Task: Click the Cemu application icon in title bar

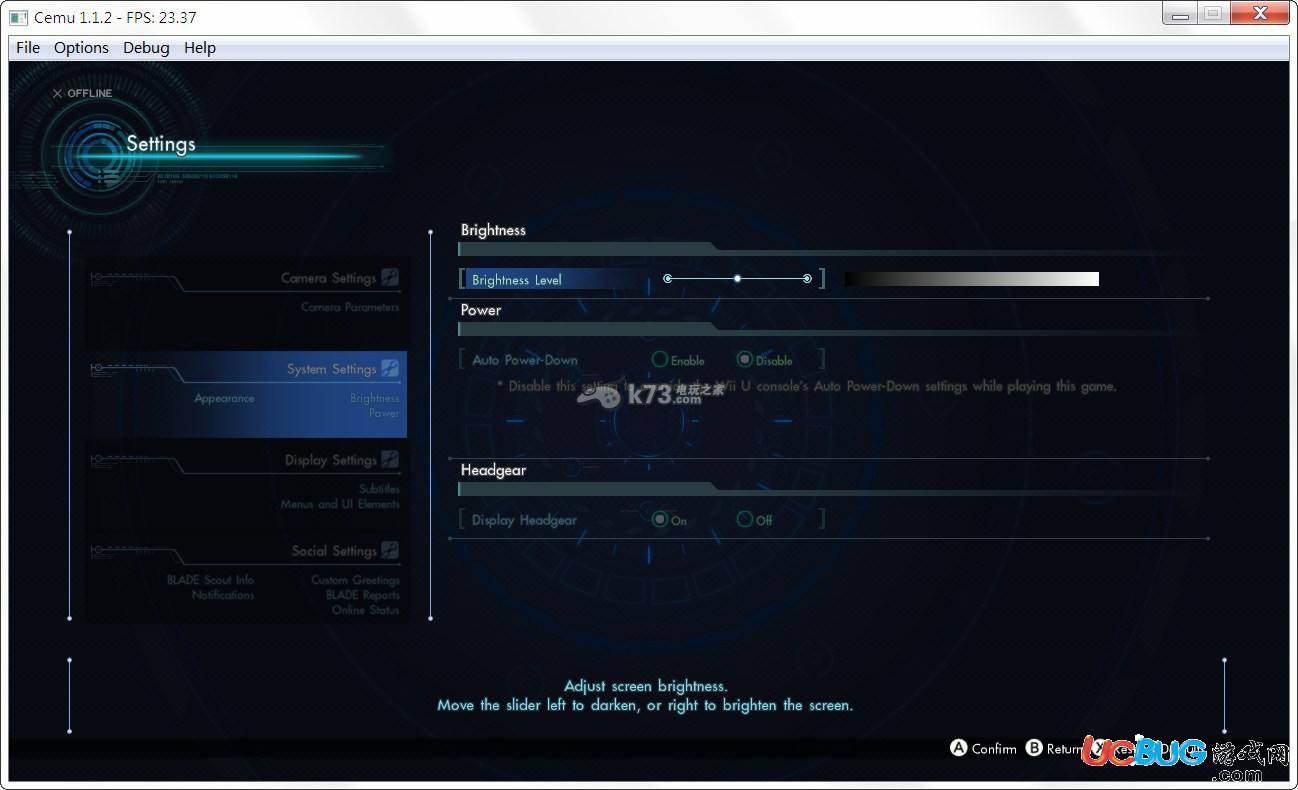Action: point(19,17)
